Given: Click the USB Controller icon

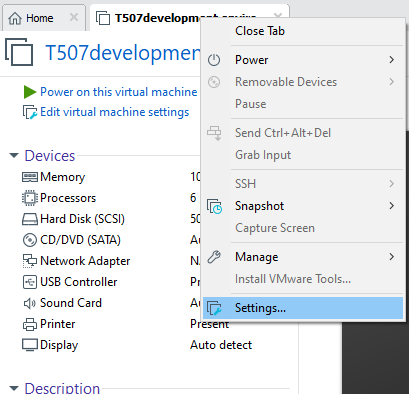Looking at the screenshot, I should 30,282.
